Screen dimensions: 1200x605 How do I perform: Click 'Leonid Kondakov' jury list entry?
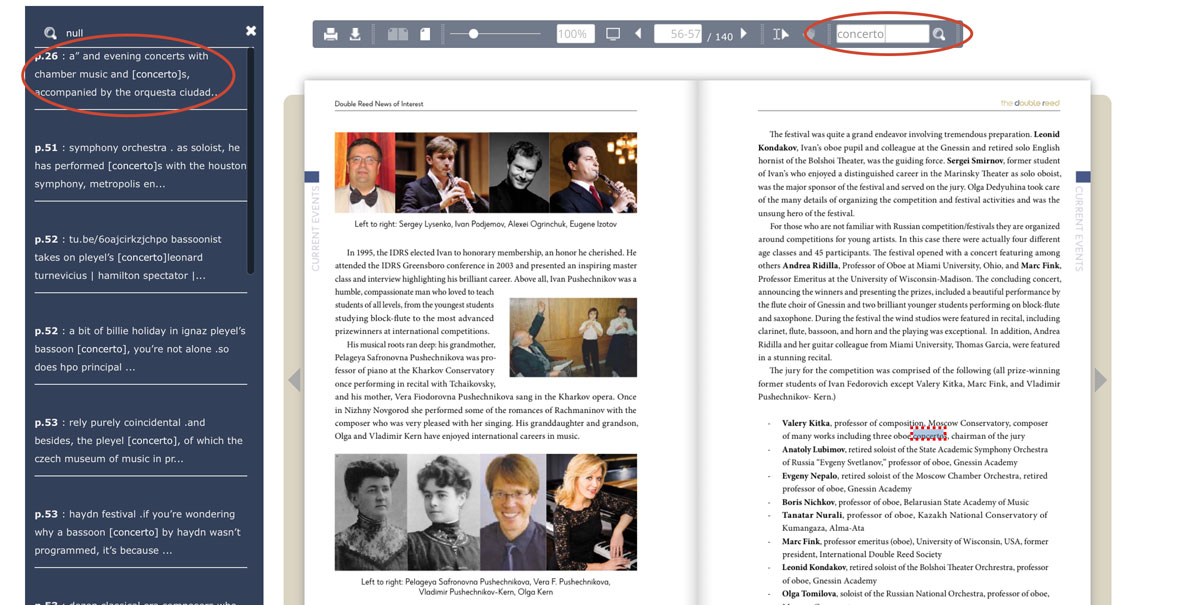point(915,574)
